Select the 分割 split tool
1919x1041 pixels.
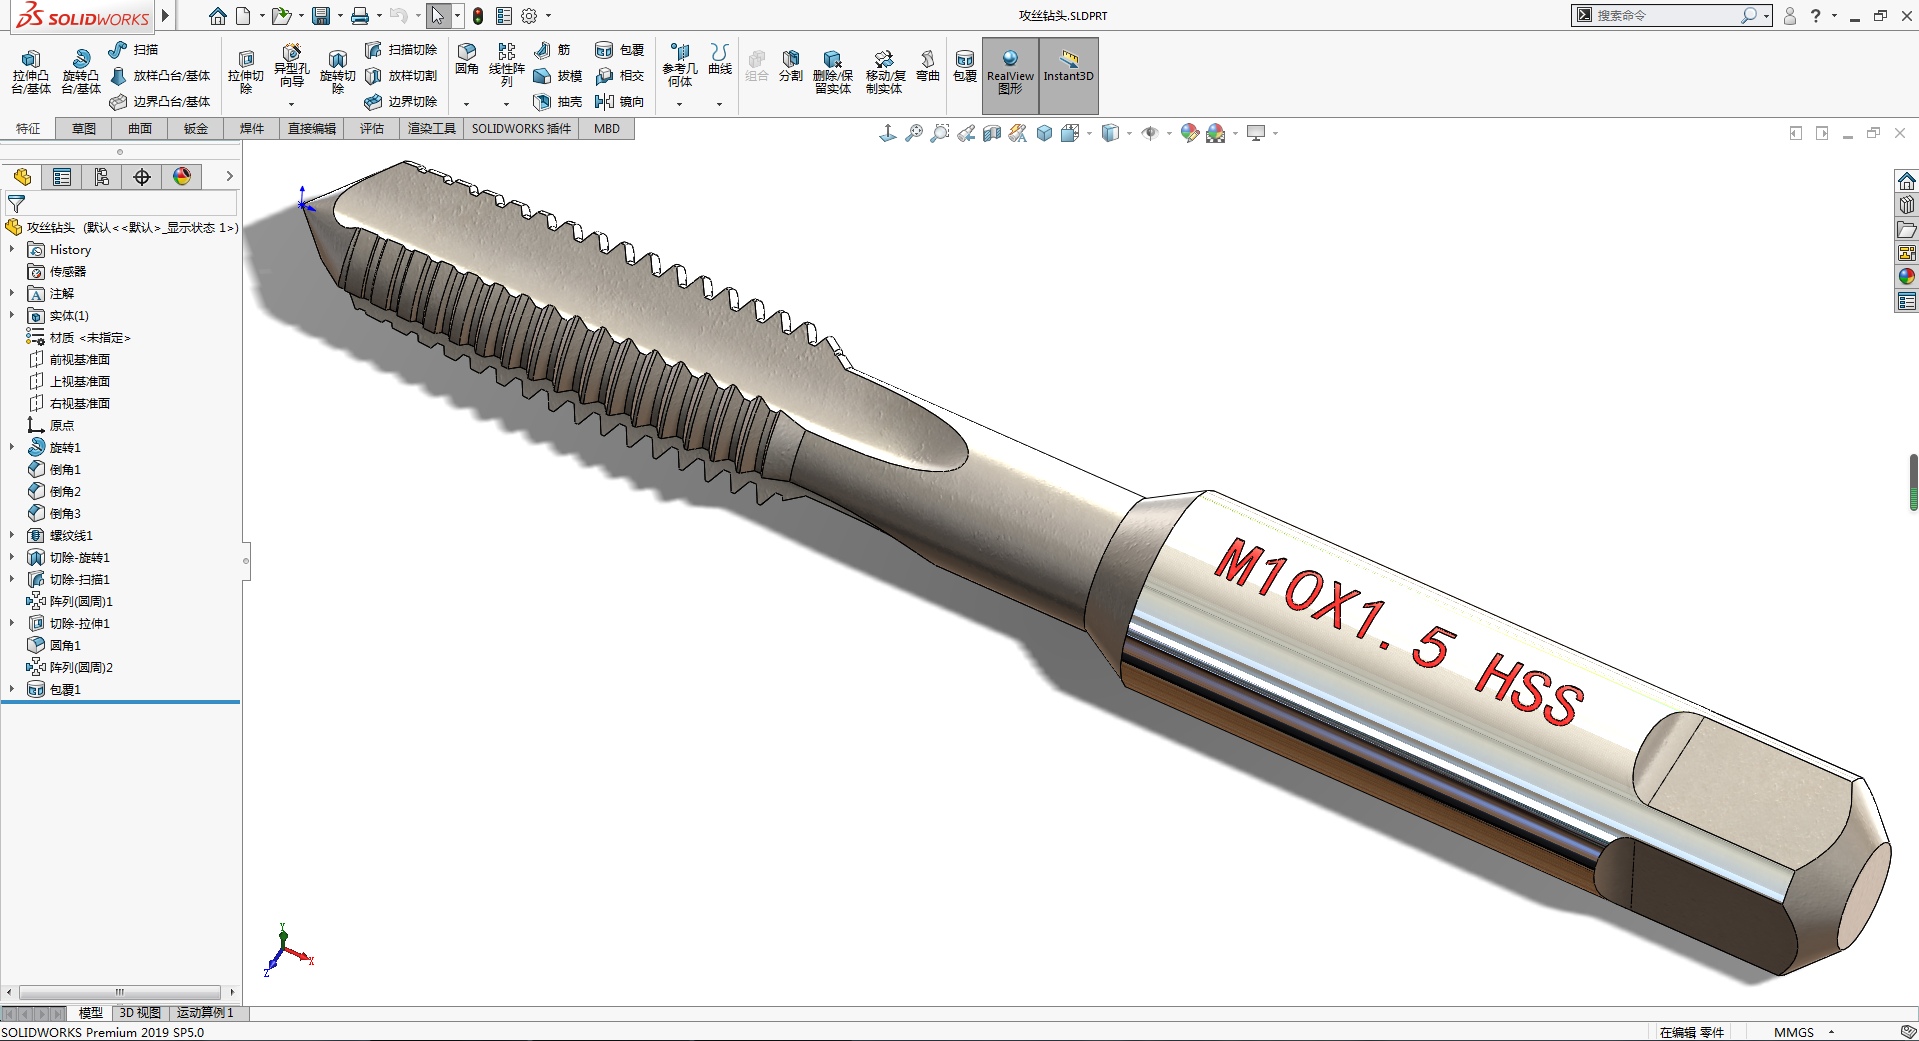(x=791, y=66)
